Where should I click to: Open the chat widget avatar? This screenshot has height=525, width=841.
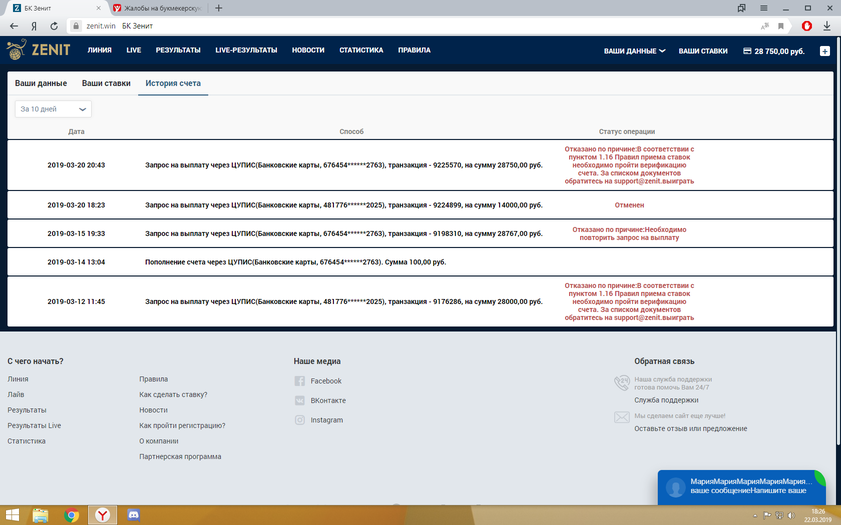coord(675,487)
